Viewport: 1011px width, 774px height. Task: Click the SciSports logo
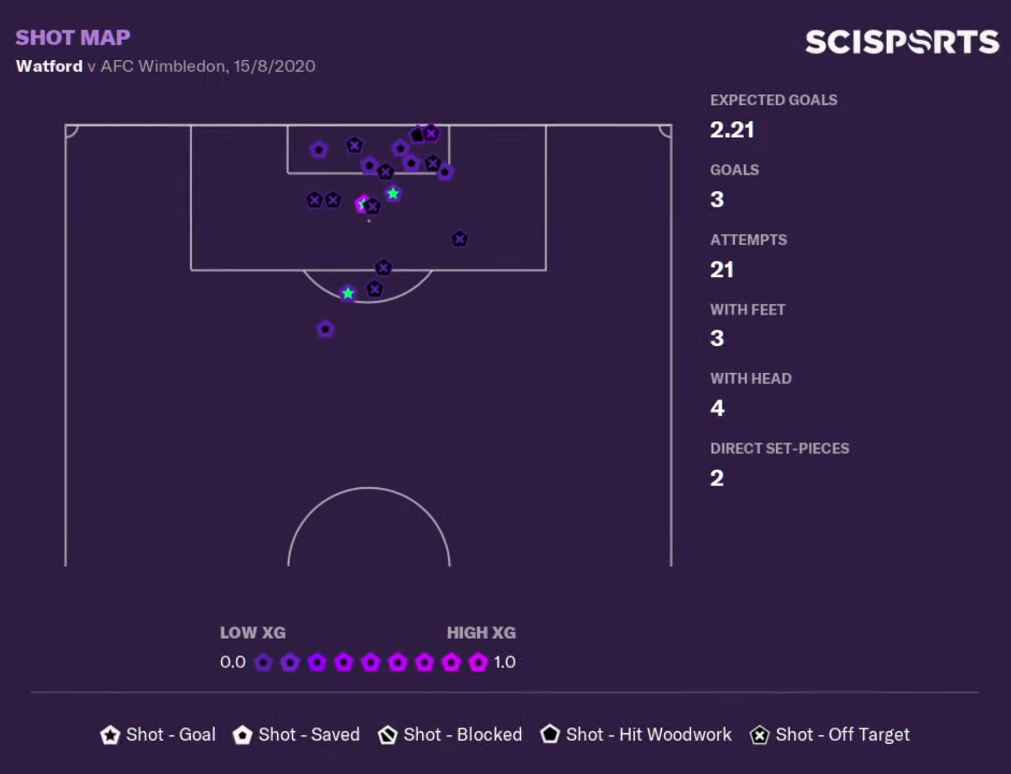[902, 42]
